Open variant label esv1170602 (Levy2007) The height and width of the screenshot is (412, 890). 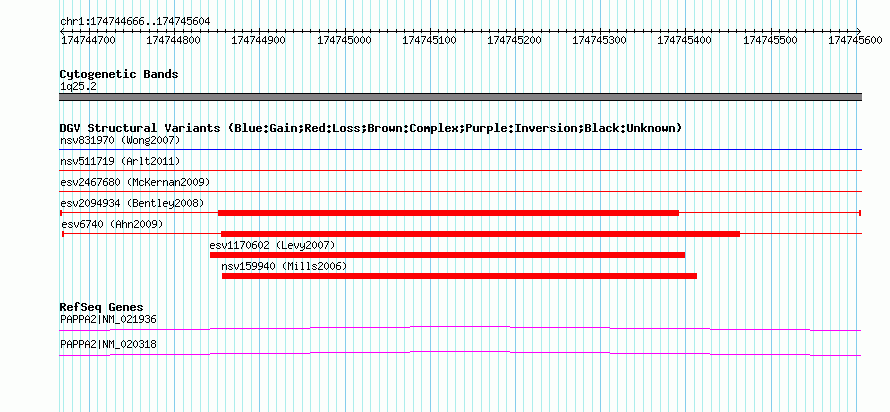coord(272,245)
